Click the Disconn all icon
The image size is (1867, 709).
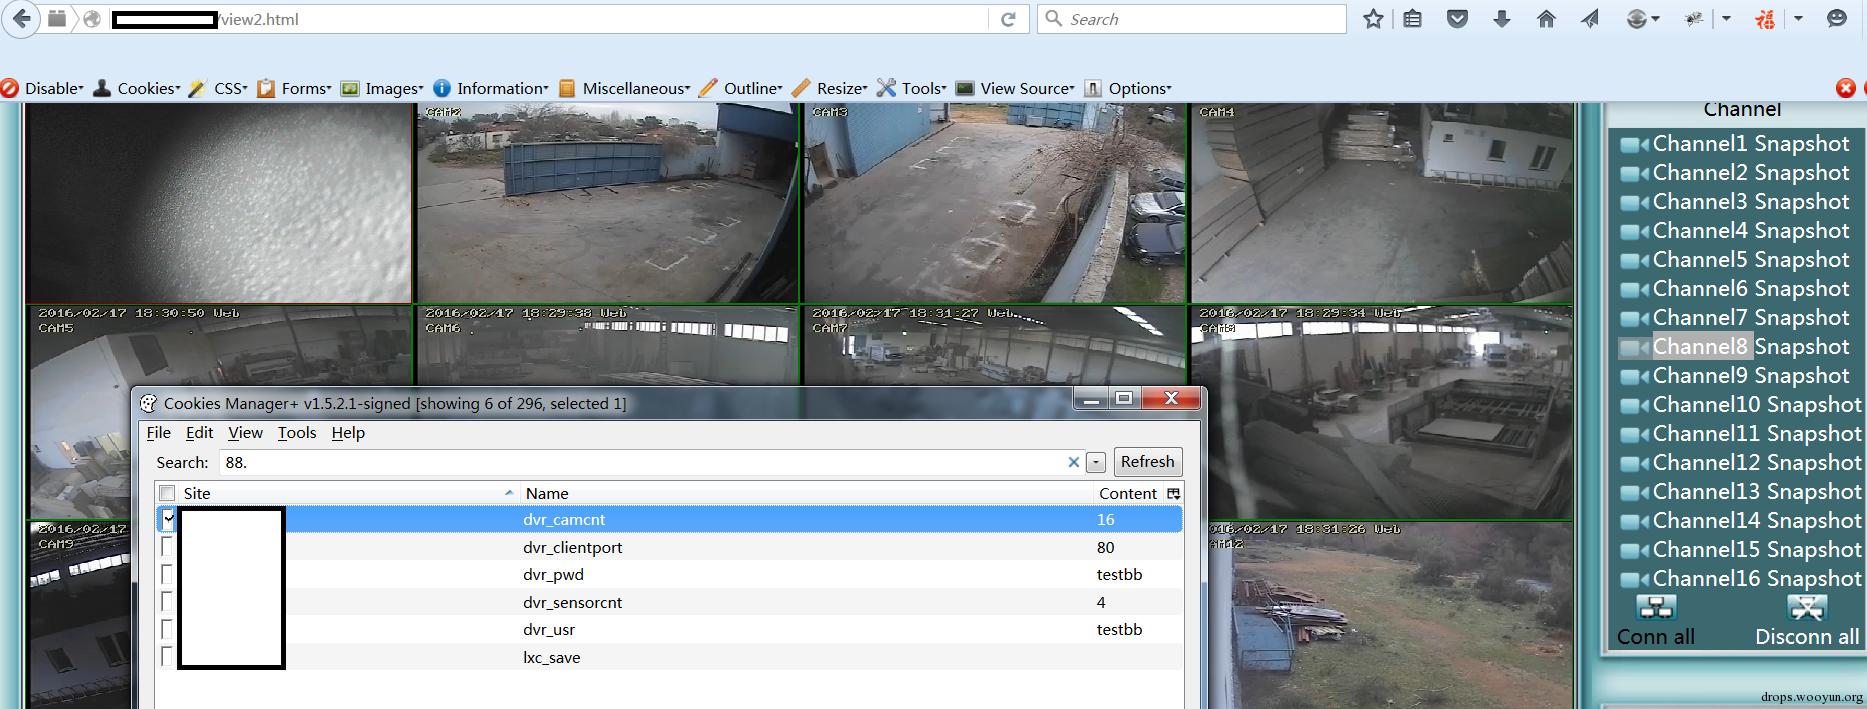tap(1806, 607)
